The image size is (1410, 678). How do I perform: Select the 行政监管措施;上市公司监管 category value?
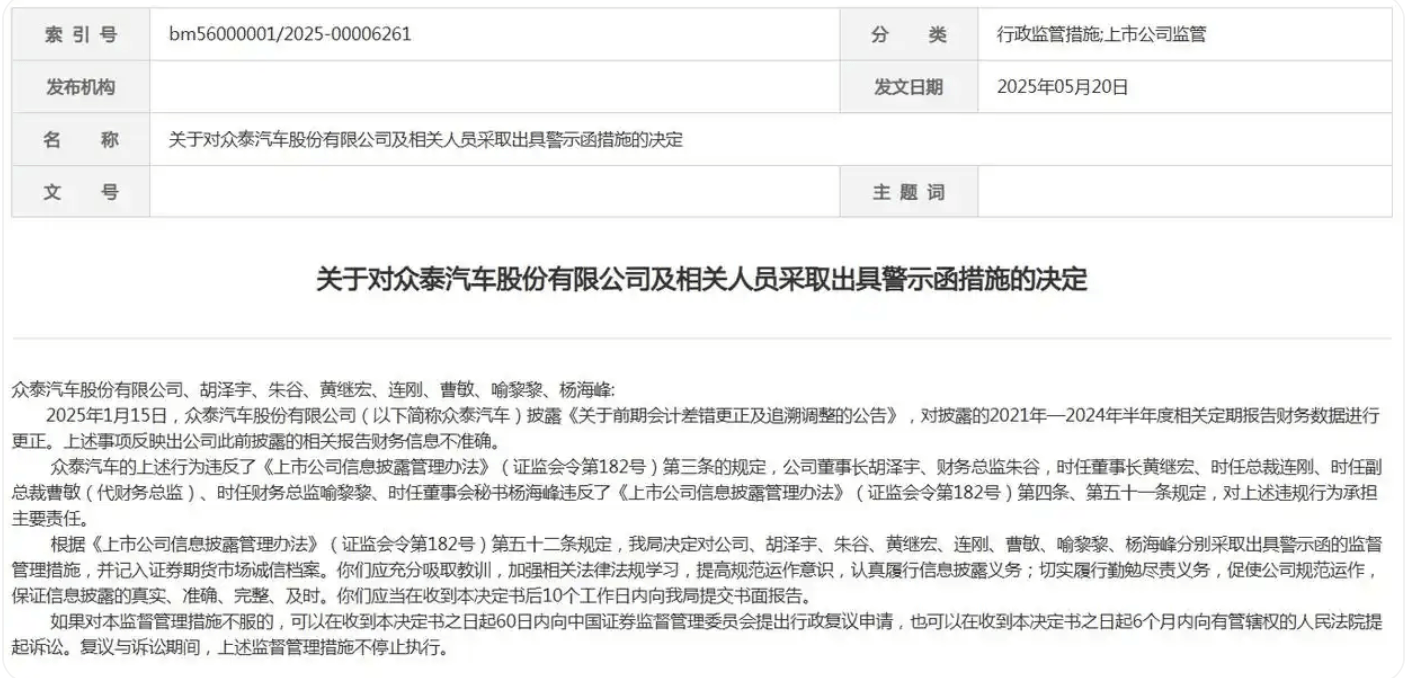tap(1101, 35)
